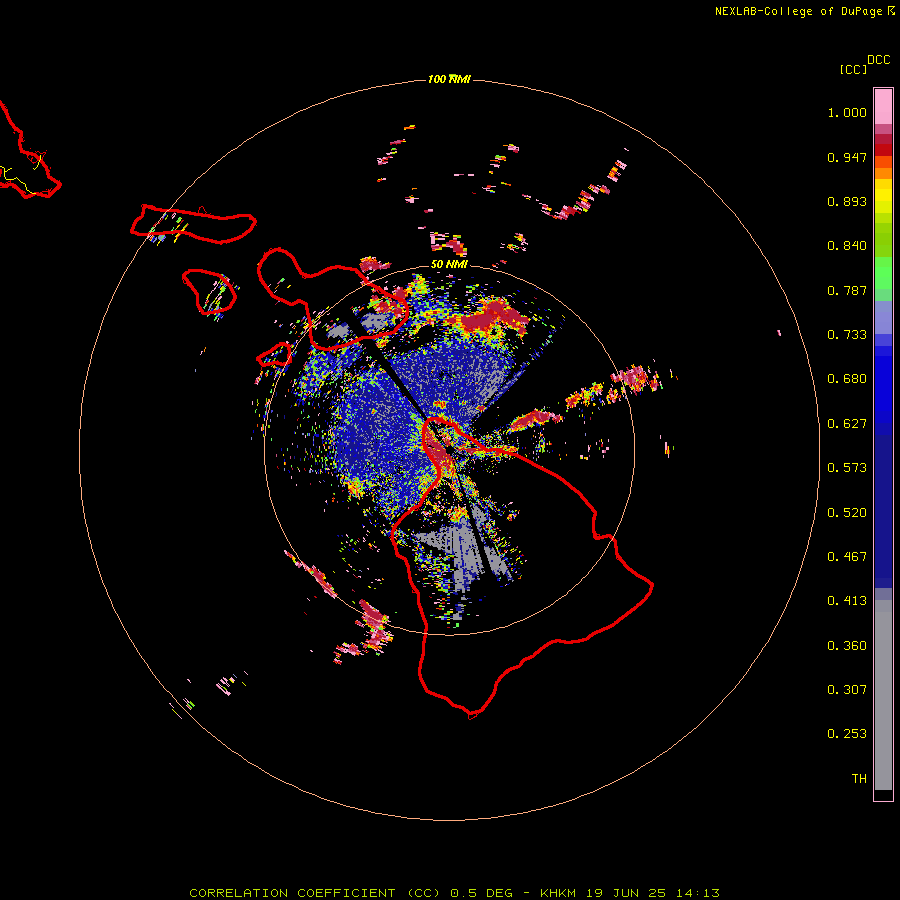The height and width of the screenshot is (900, 900).
Task: Click the 0.360 color scale value
Action: [847, 646]
